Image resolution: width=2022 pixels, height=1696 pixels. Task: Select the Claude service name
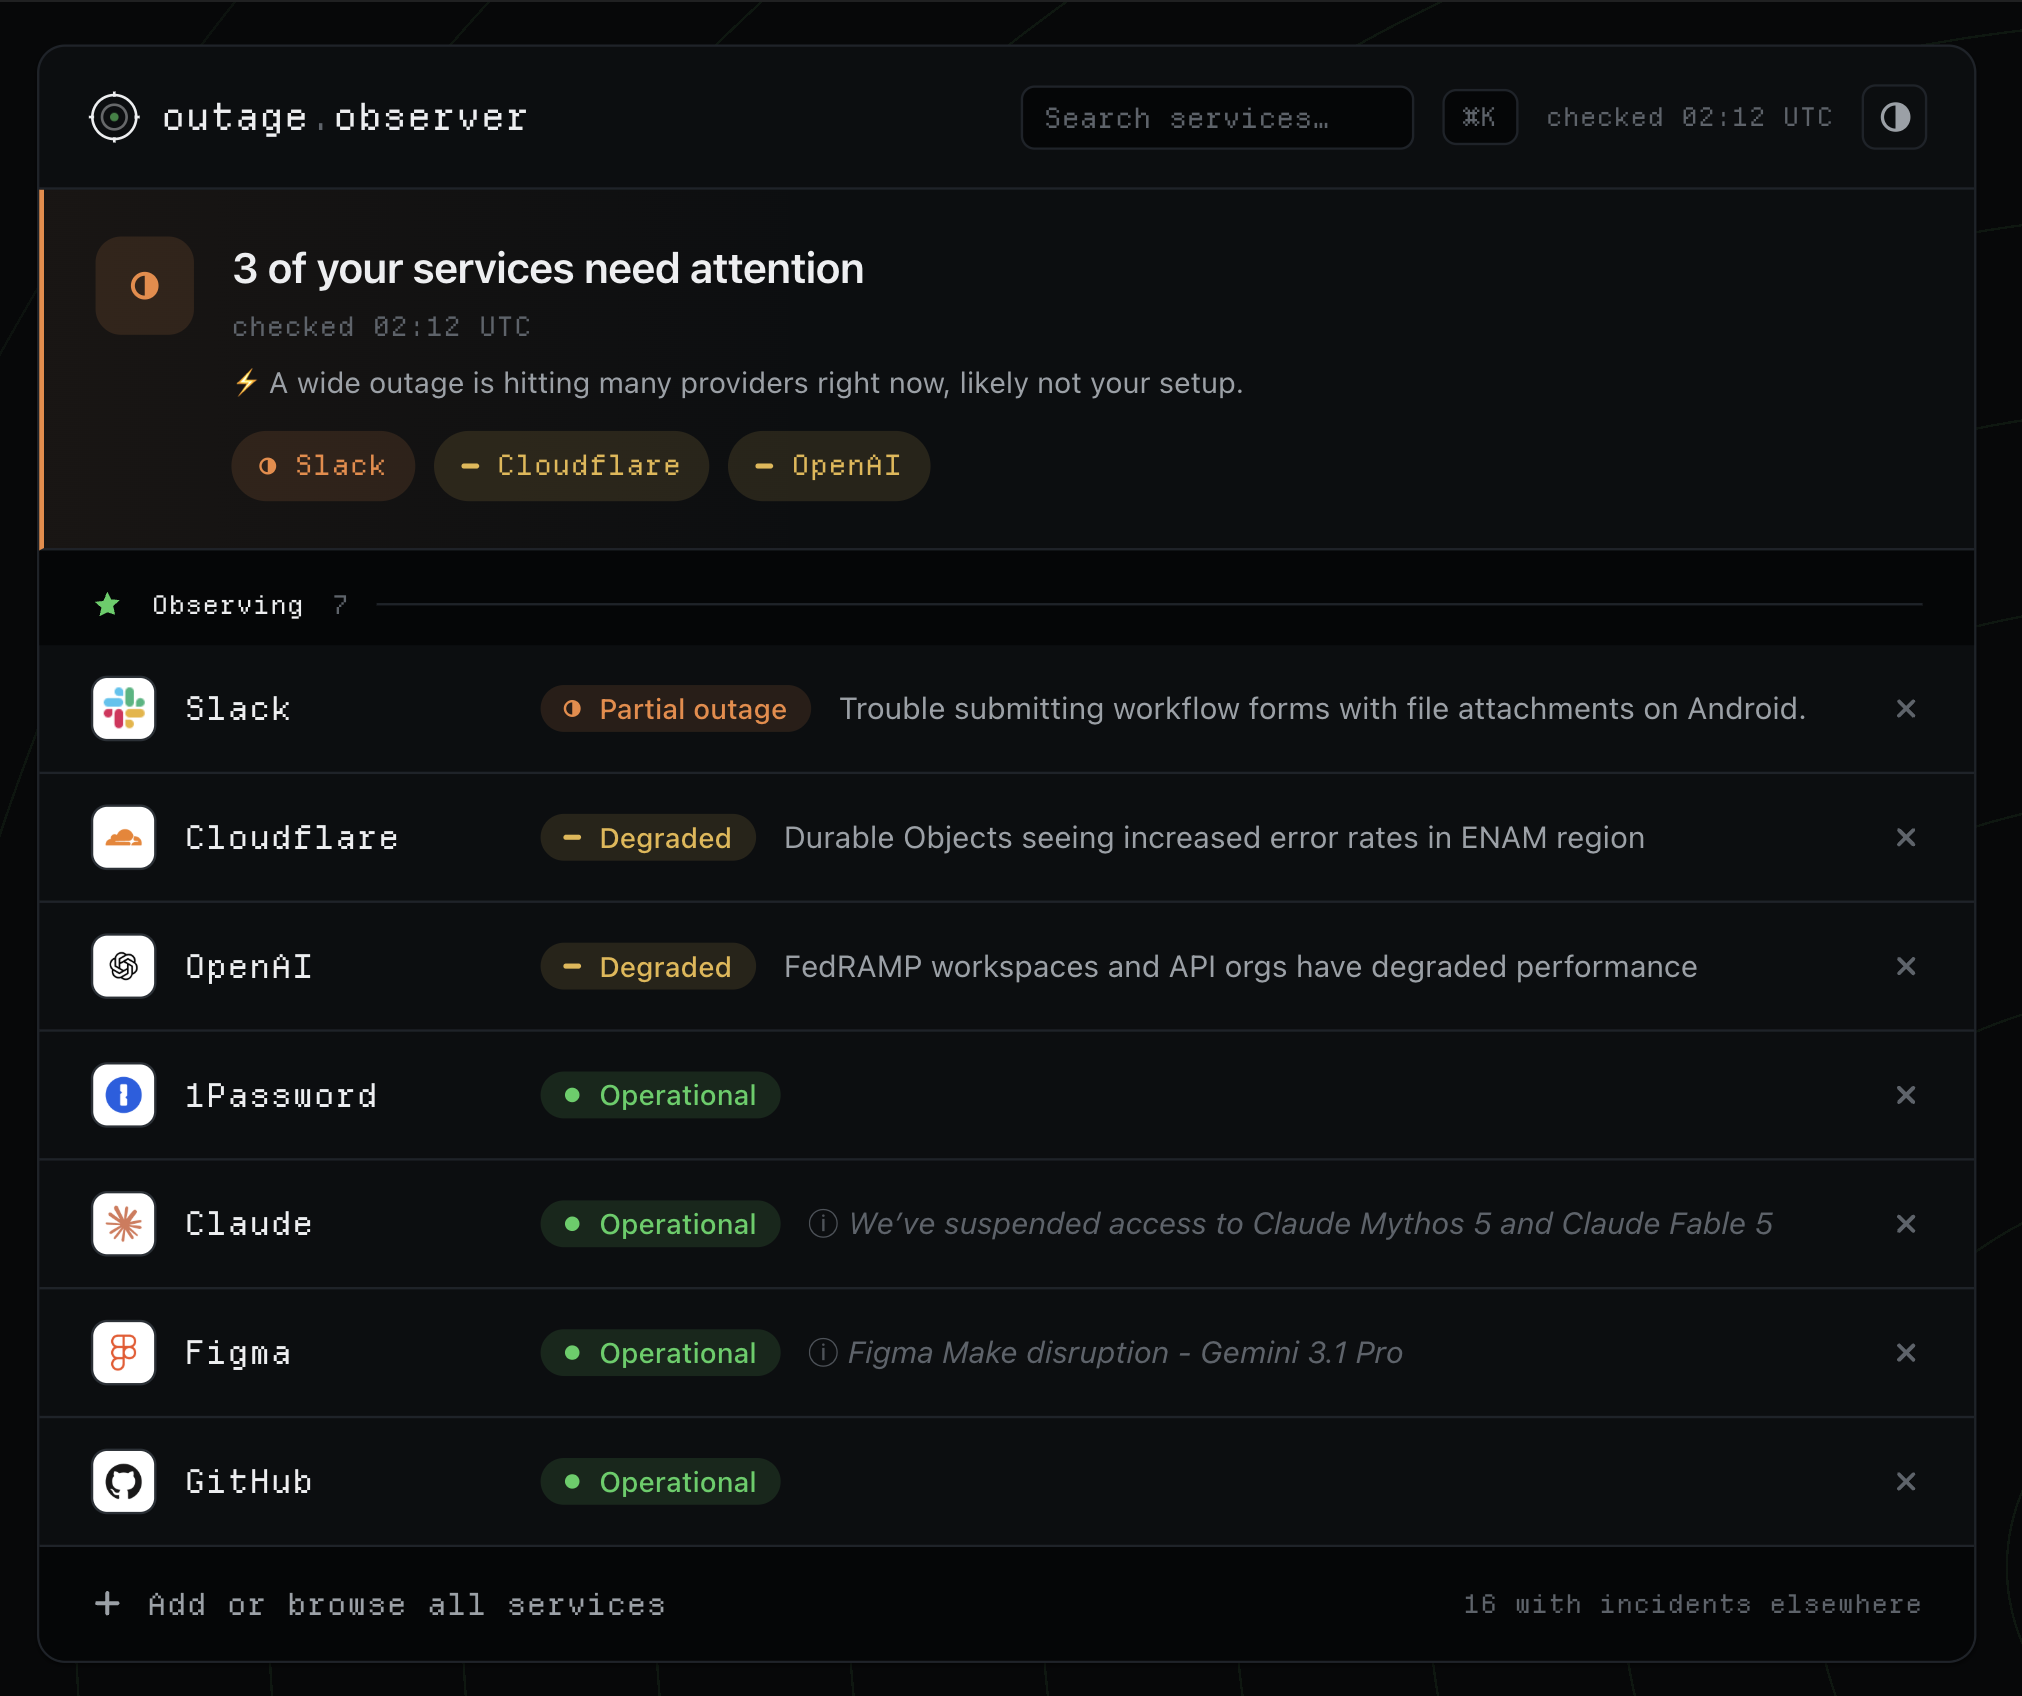click(x=249, y=1224)
